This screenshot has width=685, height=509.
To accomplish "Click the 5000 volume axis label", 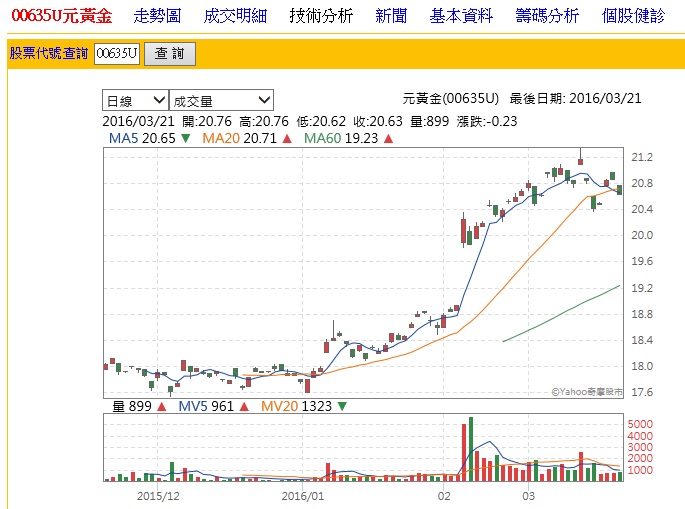I will (640, 424).
